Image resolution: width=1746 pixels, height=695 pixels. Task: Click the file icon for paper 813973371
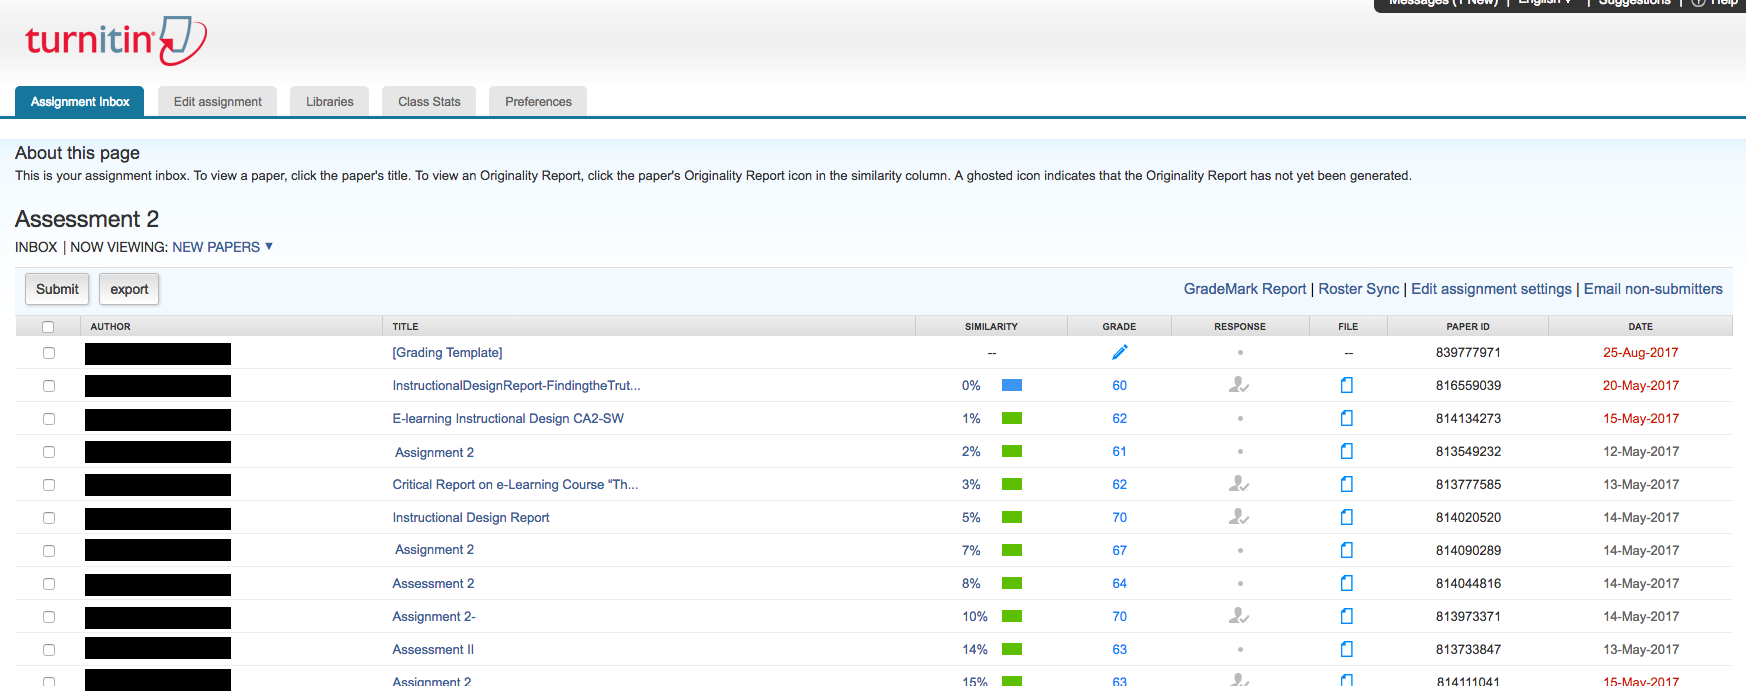(x=1347, y=616)
